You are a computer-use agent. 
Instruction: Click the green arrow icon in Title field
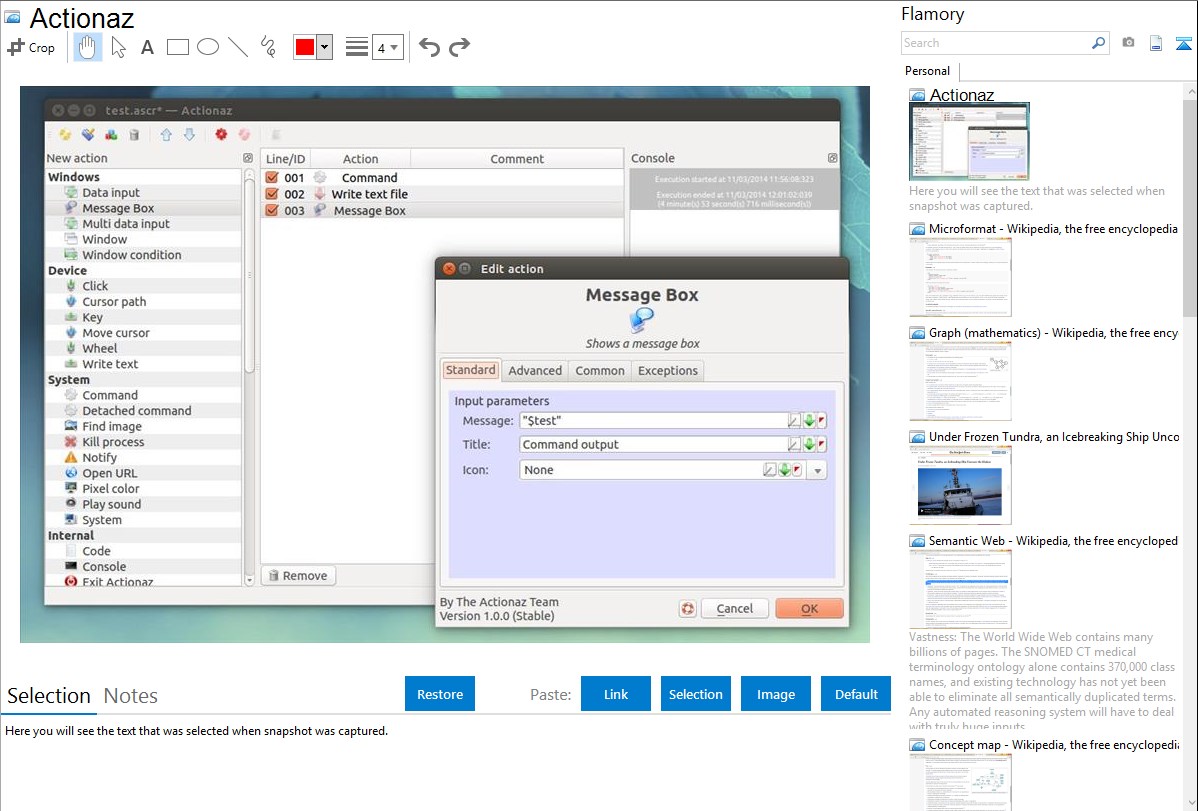point(808,444)
